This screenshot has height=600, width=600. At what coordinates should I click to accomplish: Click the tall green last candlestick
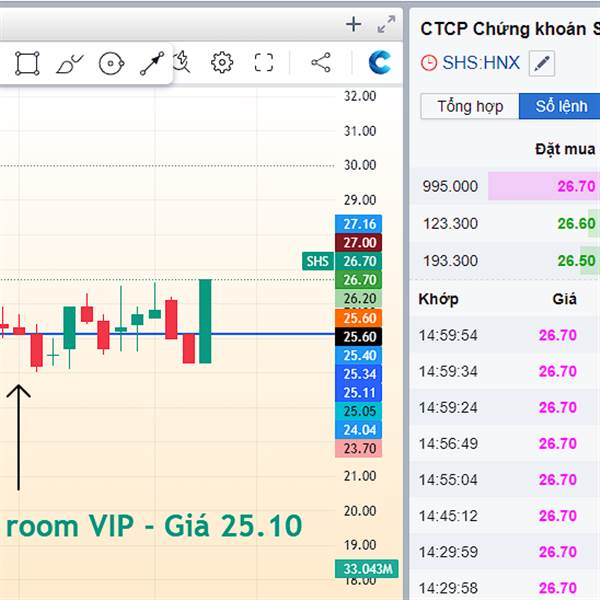tap(205, 321)
